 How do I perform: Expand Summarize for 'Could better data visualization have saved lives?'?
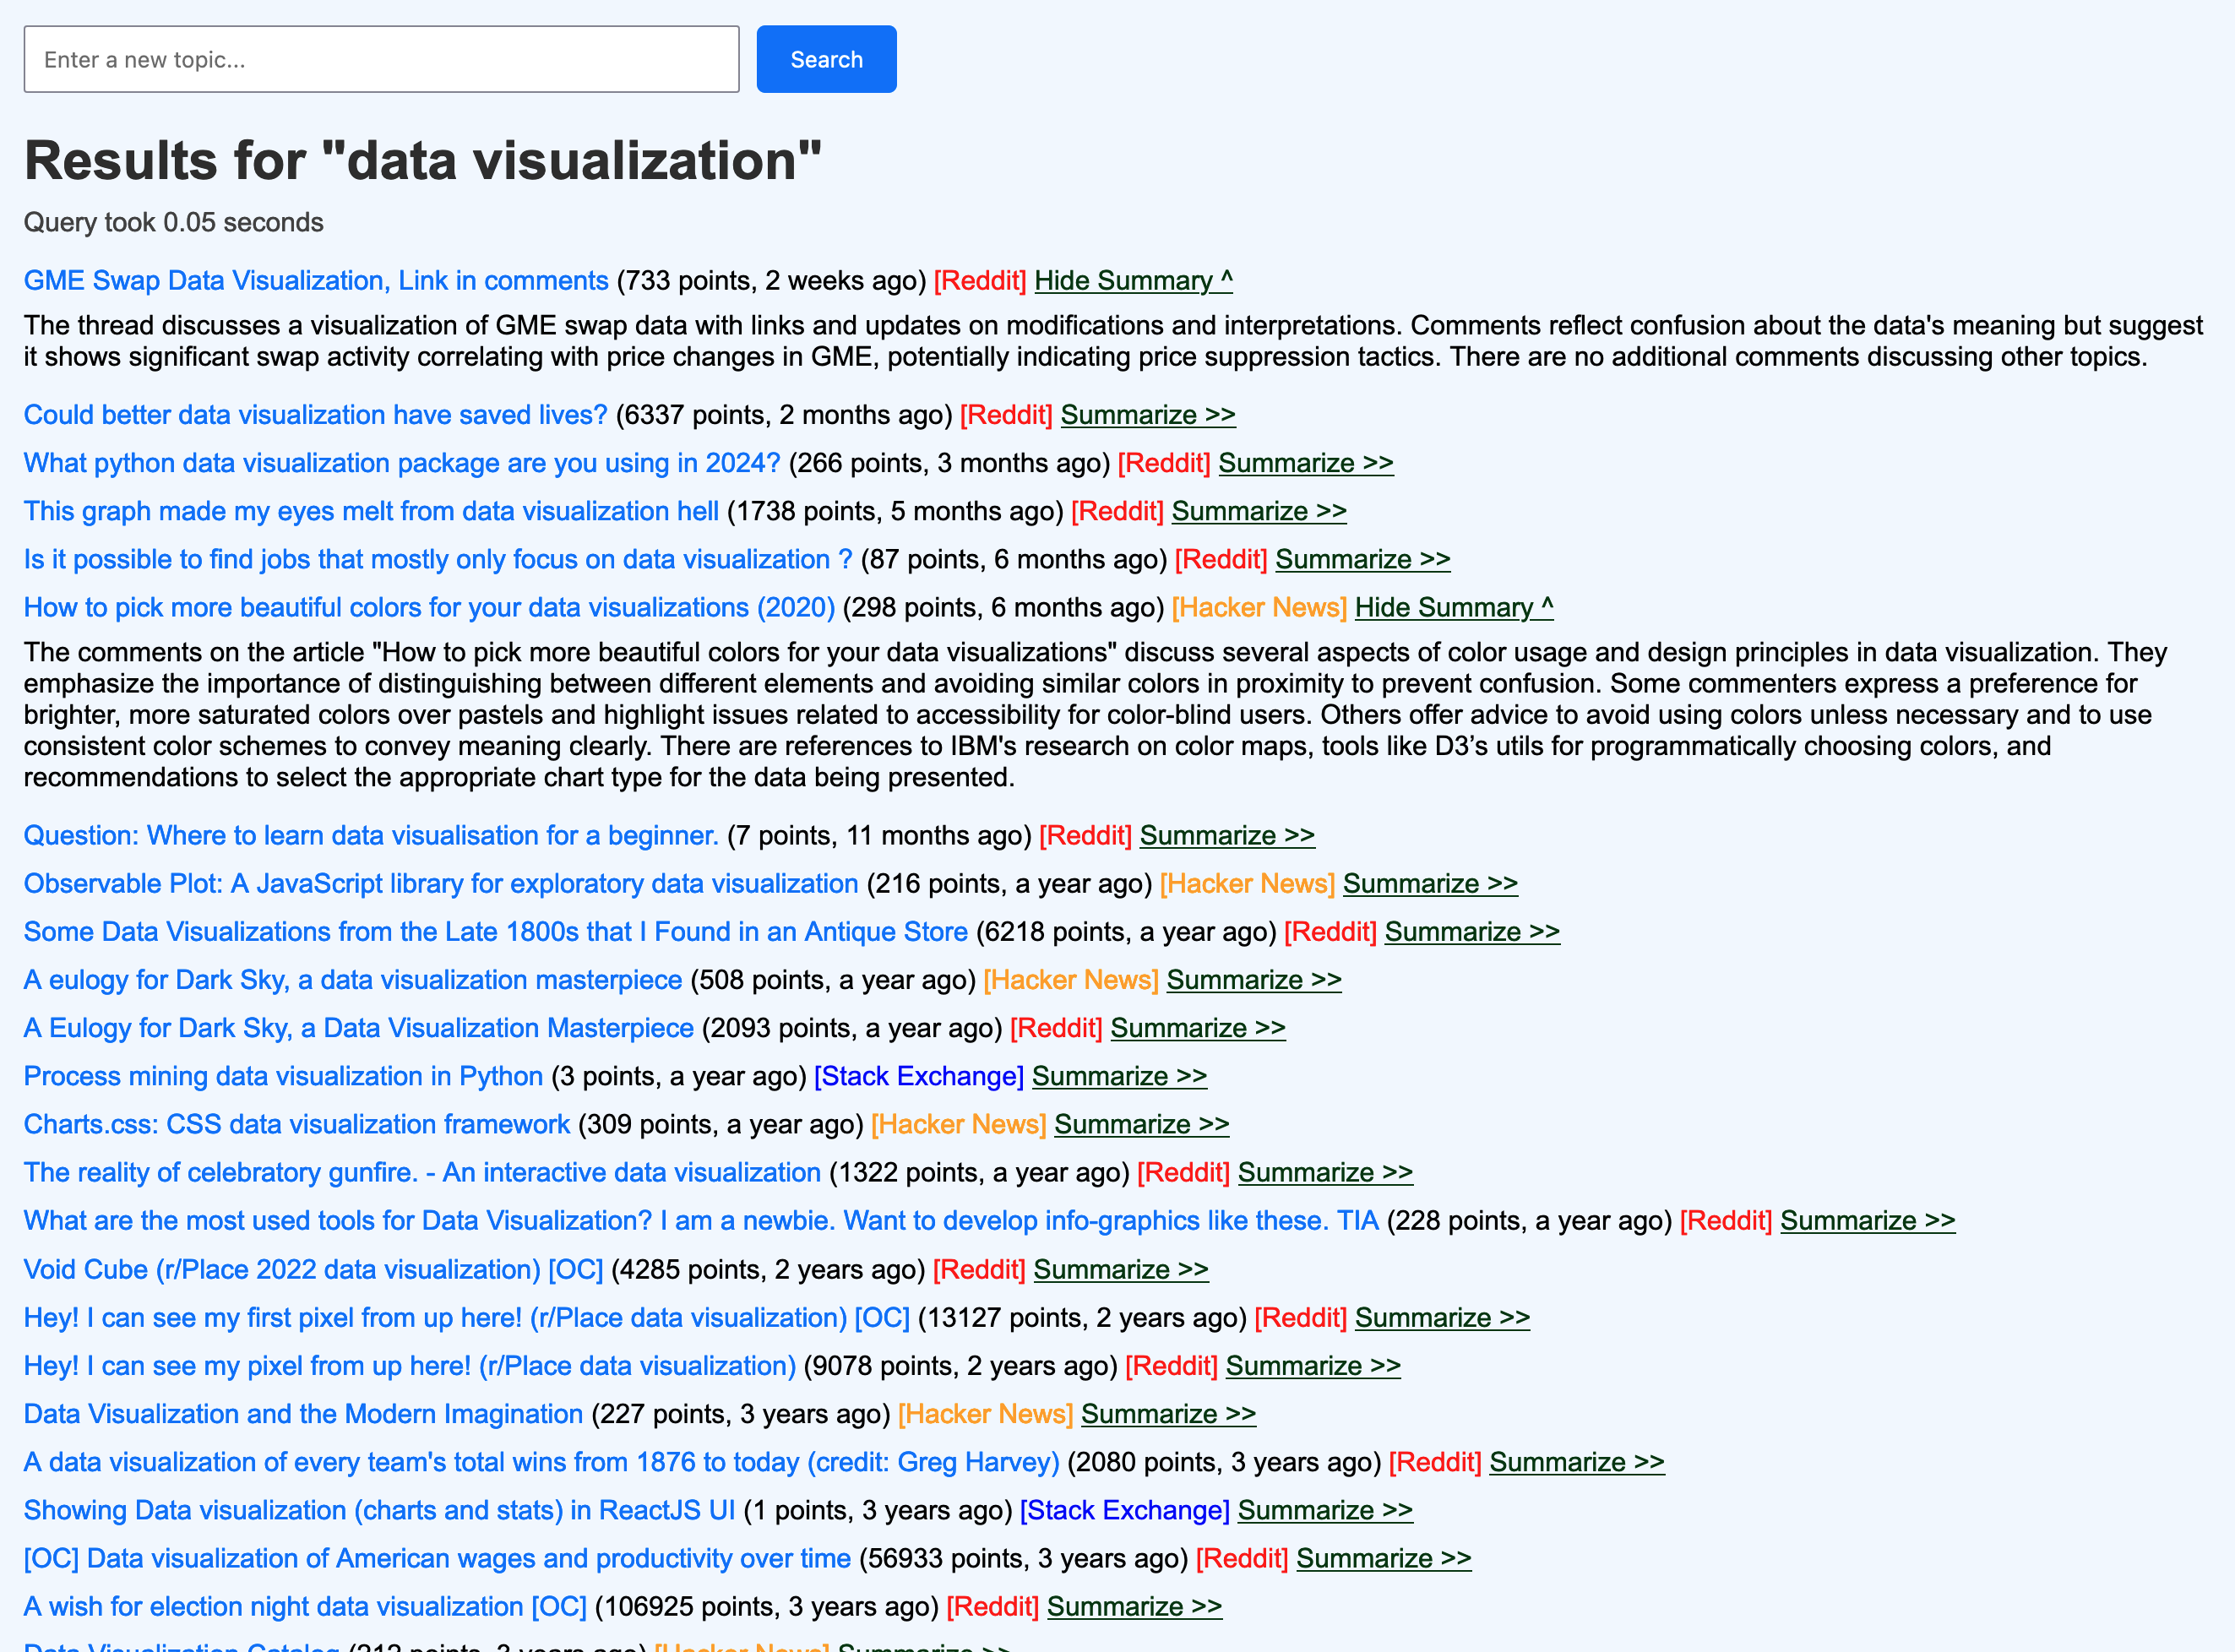(x=1147, y=415)
